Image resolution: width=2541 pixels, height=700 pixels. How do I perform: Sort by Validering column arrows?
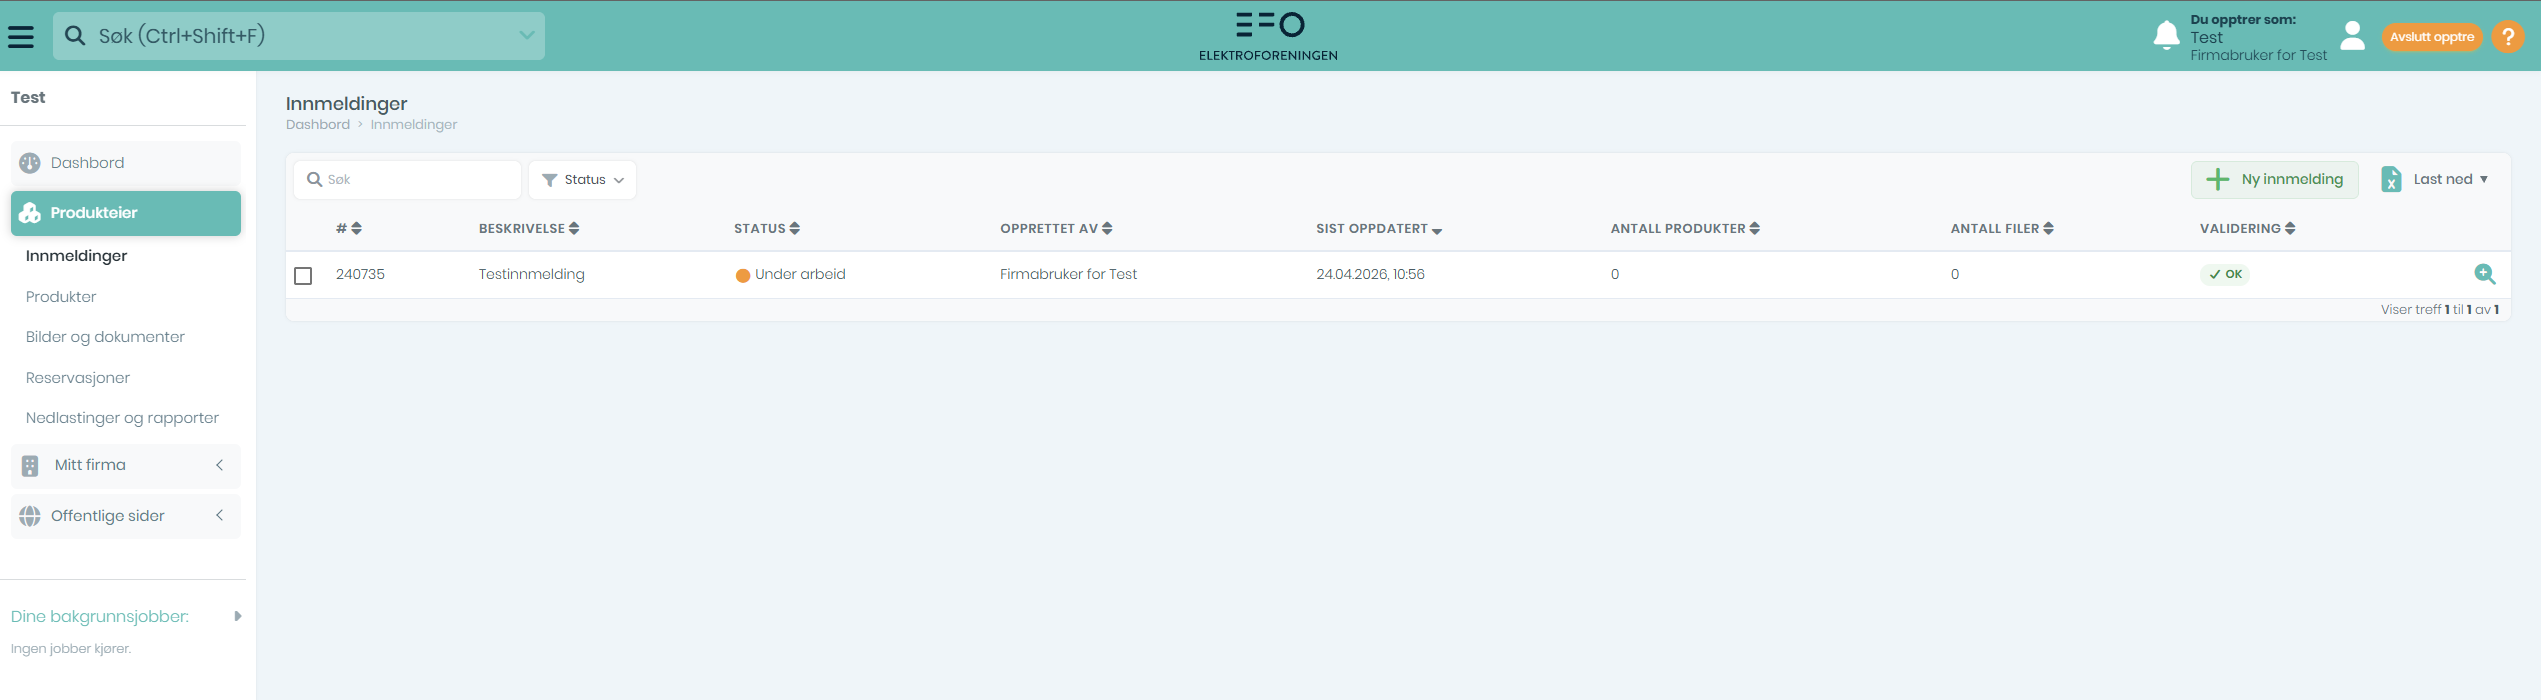[2290, 229]
